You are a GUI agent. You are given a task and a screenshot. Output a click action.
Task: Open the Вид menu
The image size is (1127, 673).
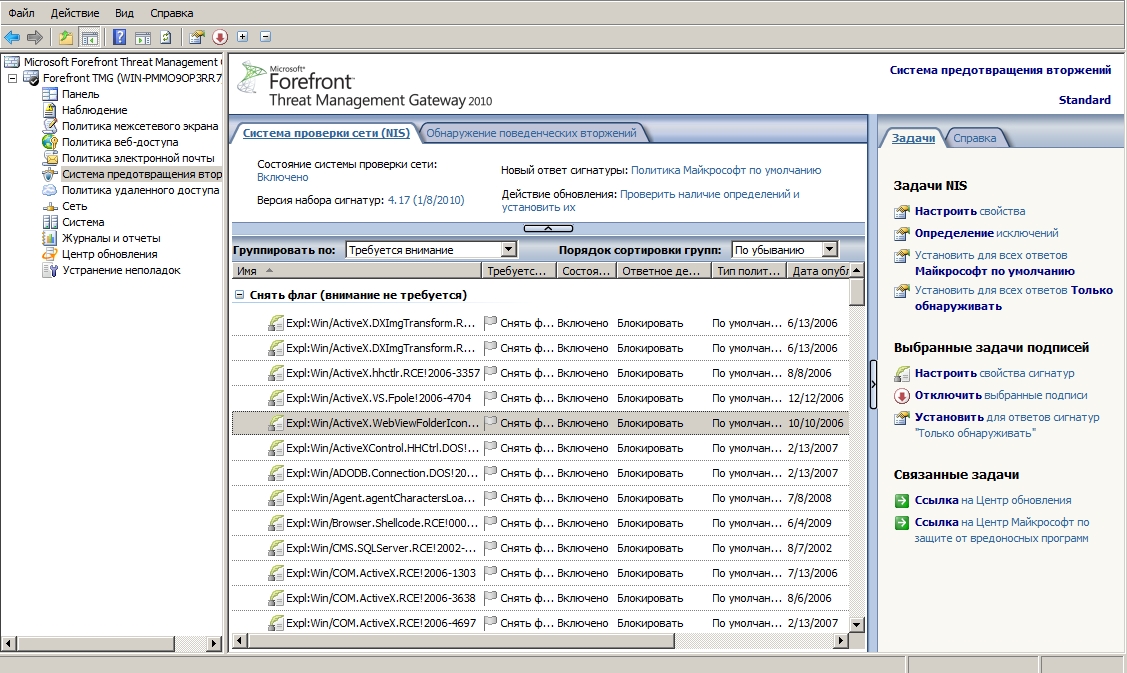click(x=124, y=13)
